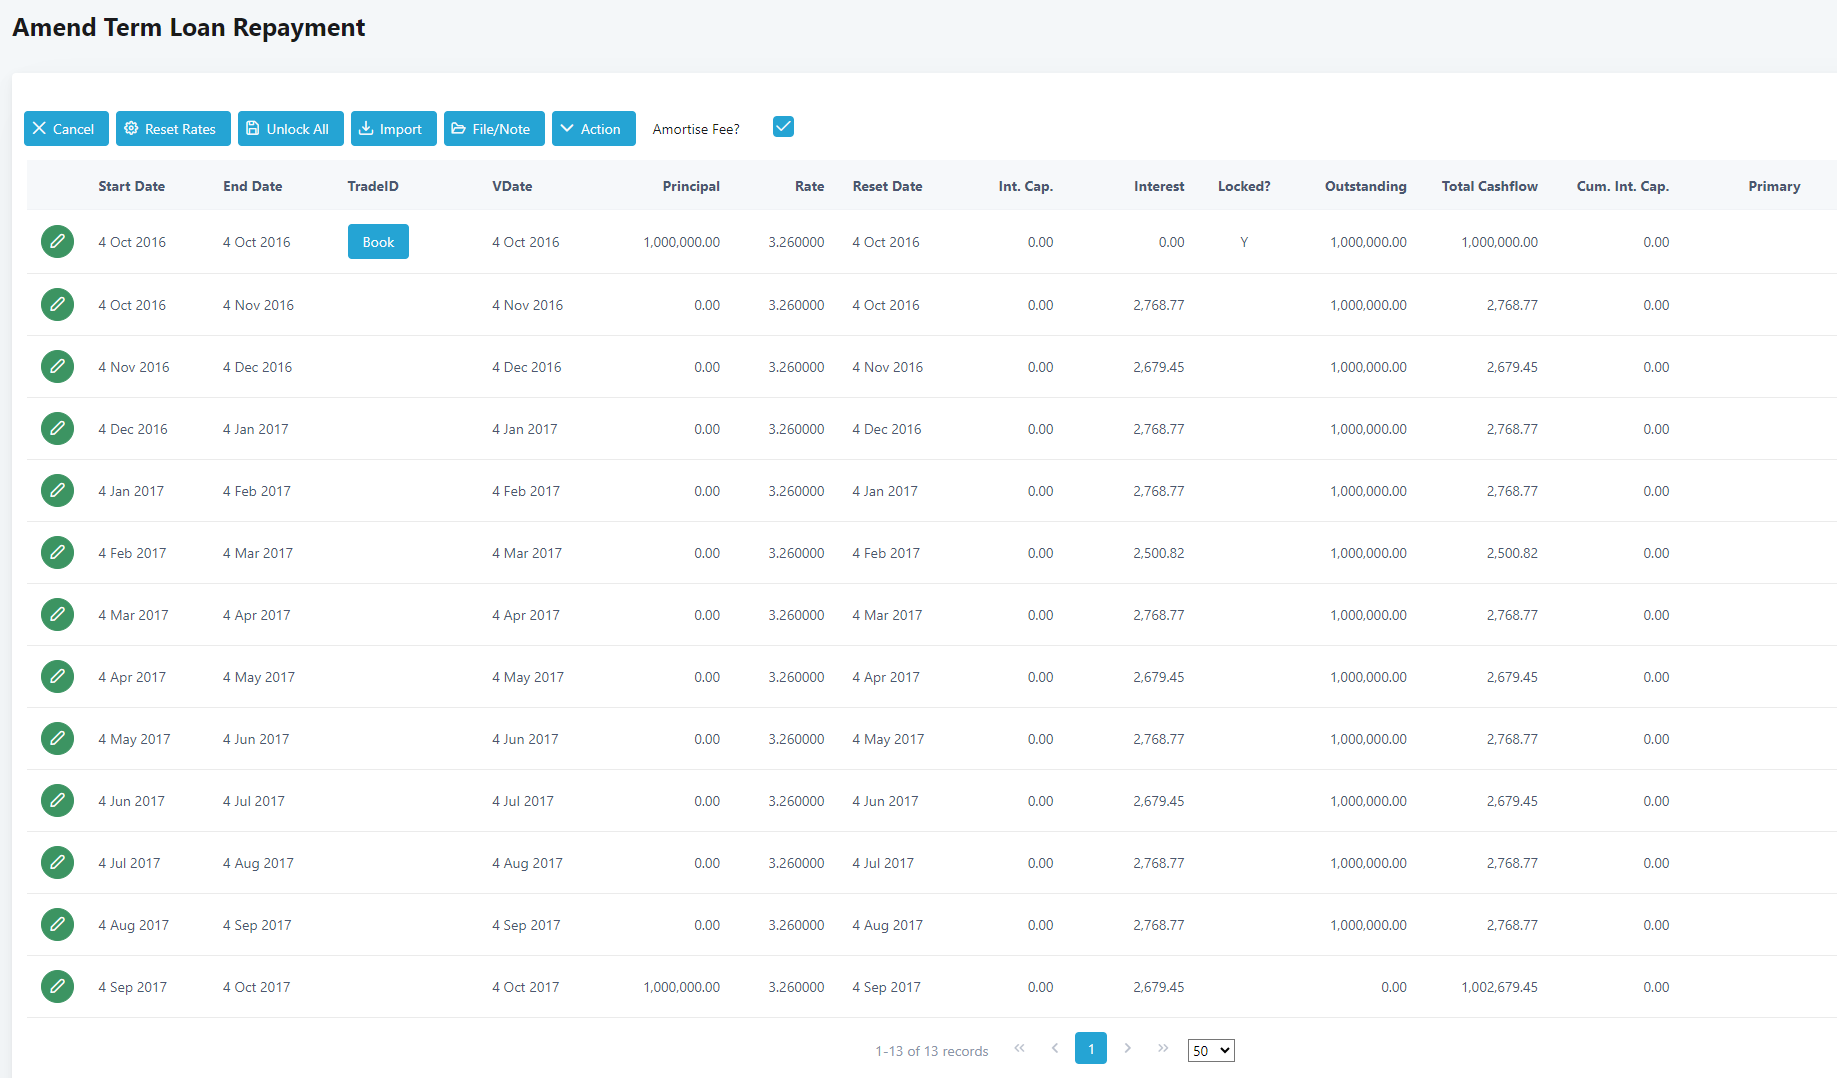1837x1078 pixels.
Task: Untick the Amortise Fee checkbox
Action: click(x=783, y=127)
